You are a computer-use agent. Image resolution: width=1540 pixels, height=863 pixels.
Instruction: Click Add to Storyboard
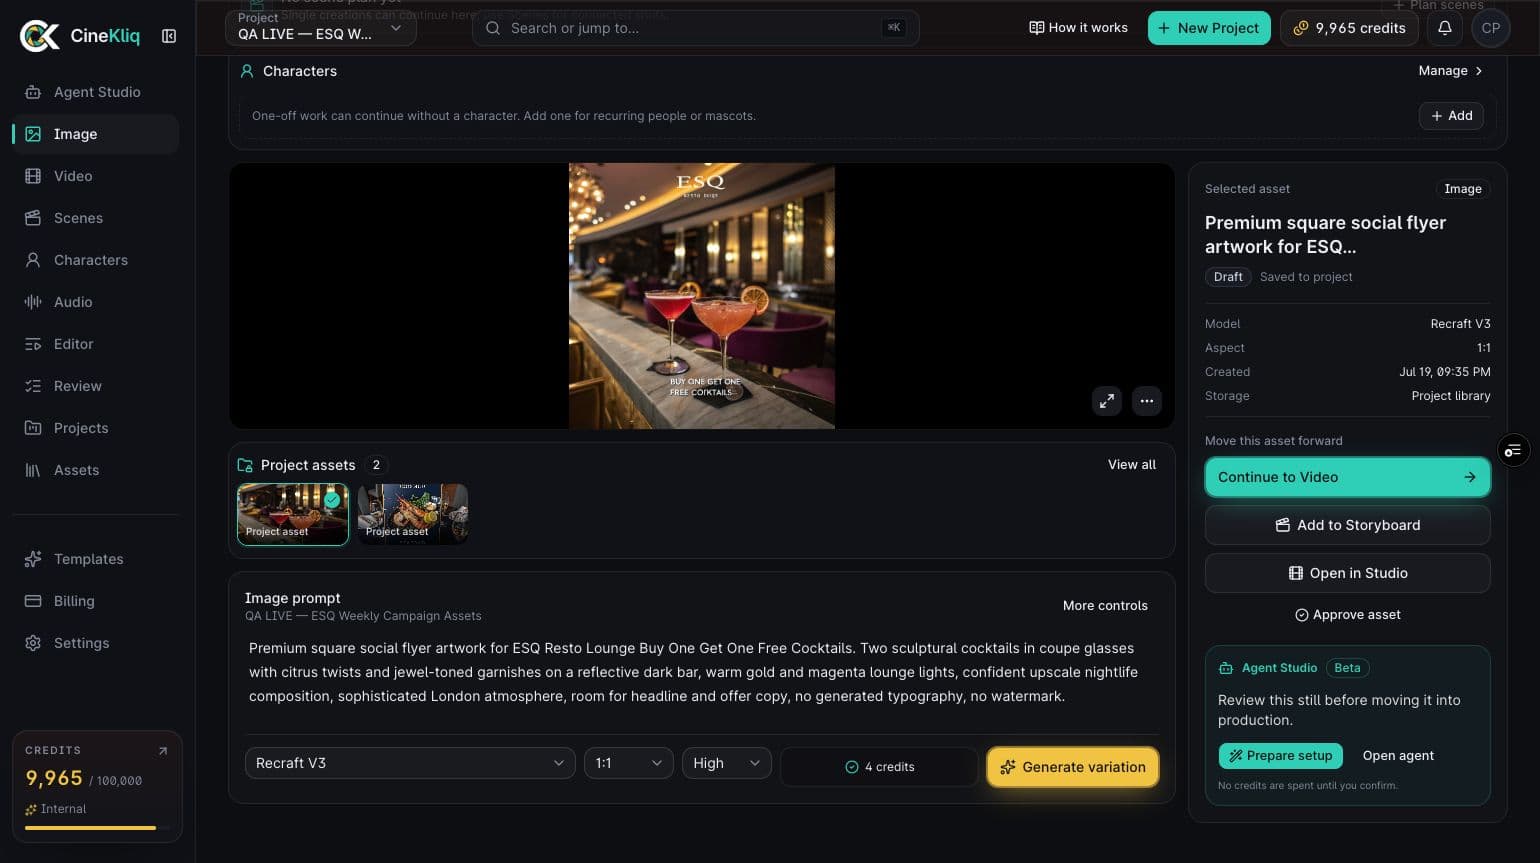pos(1347,525)
